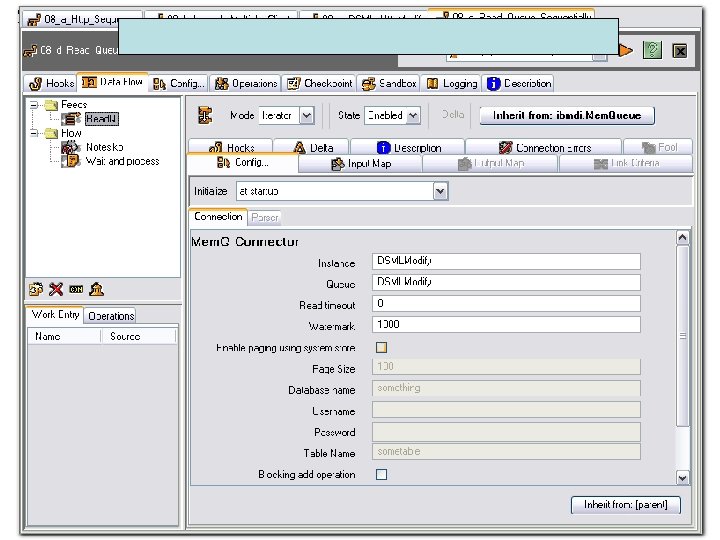Click the Read timeout field

tap(506, 304)
